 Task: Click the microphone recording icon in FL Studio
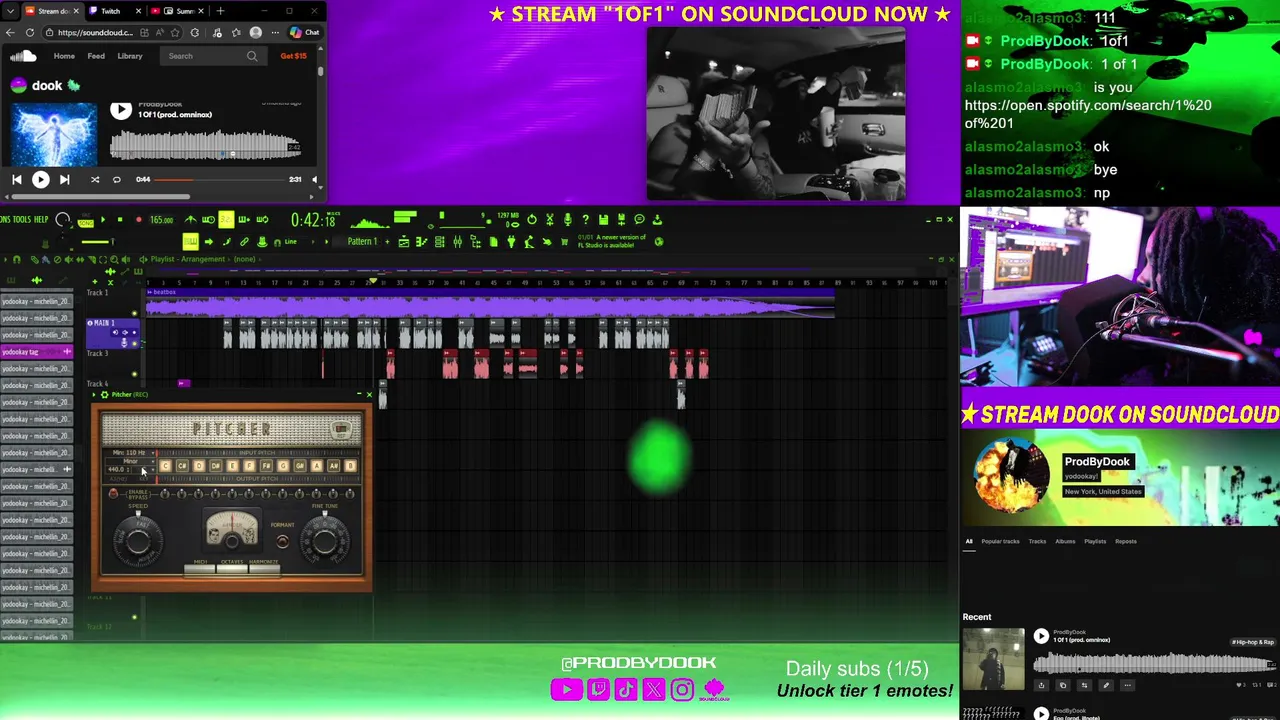567,219
